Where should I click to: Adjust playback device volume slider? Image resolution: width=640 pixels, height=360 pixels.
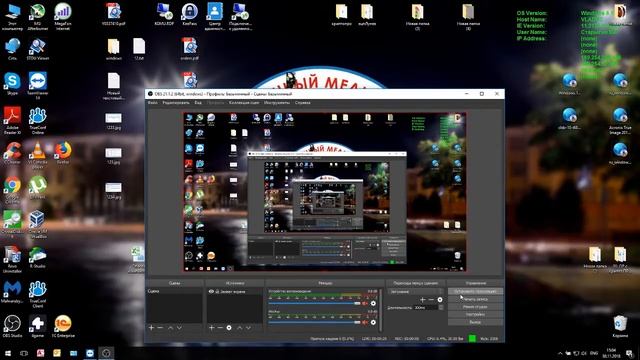pos(314,303)
